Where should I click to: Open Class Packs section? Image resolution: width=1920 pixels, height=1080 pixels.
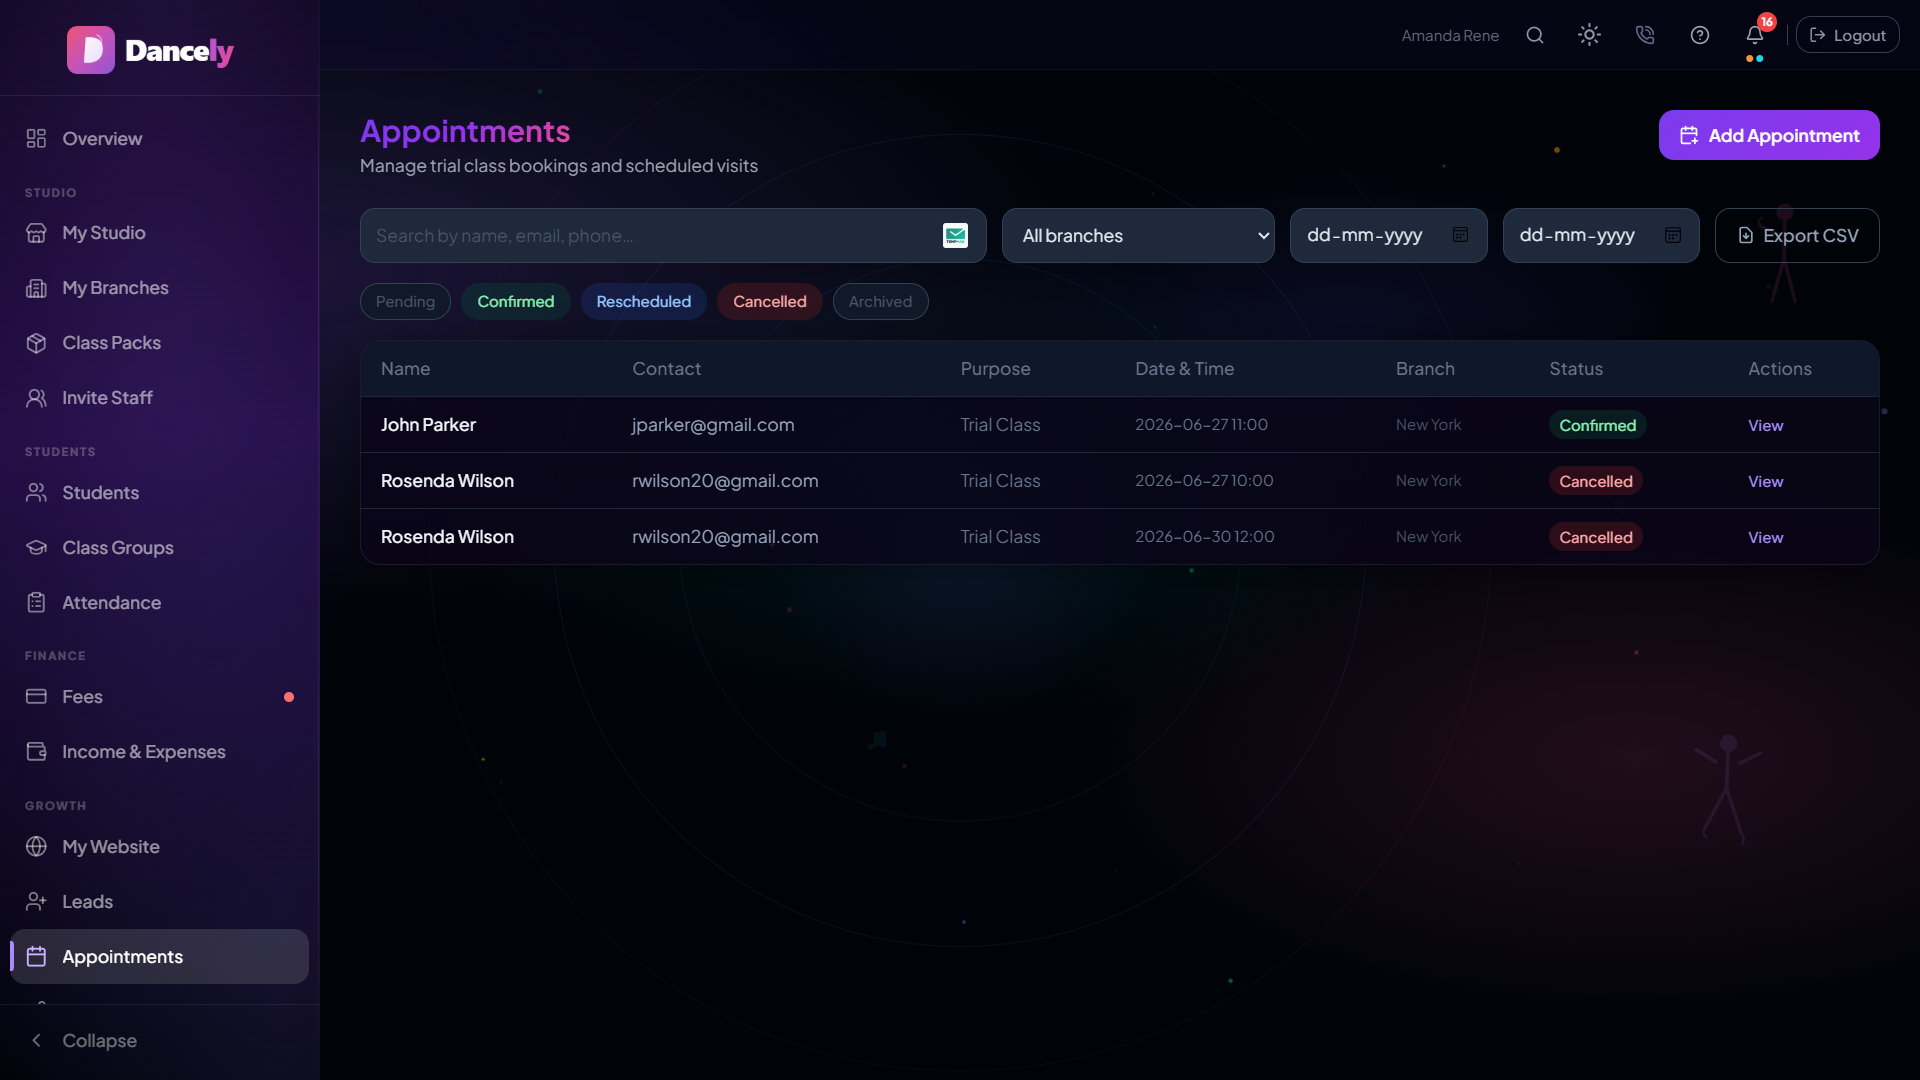pos(160,342)
